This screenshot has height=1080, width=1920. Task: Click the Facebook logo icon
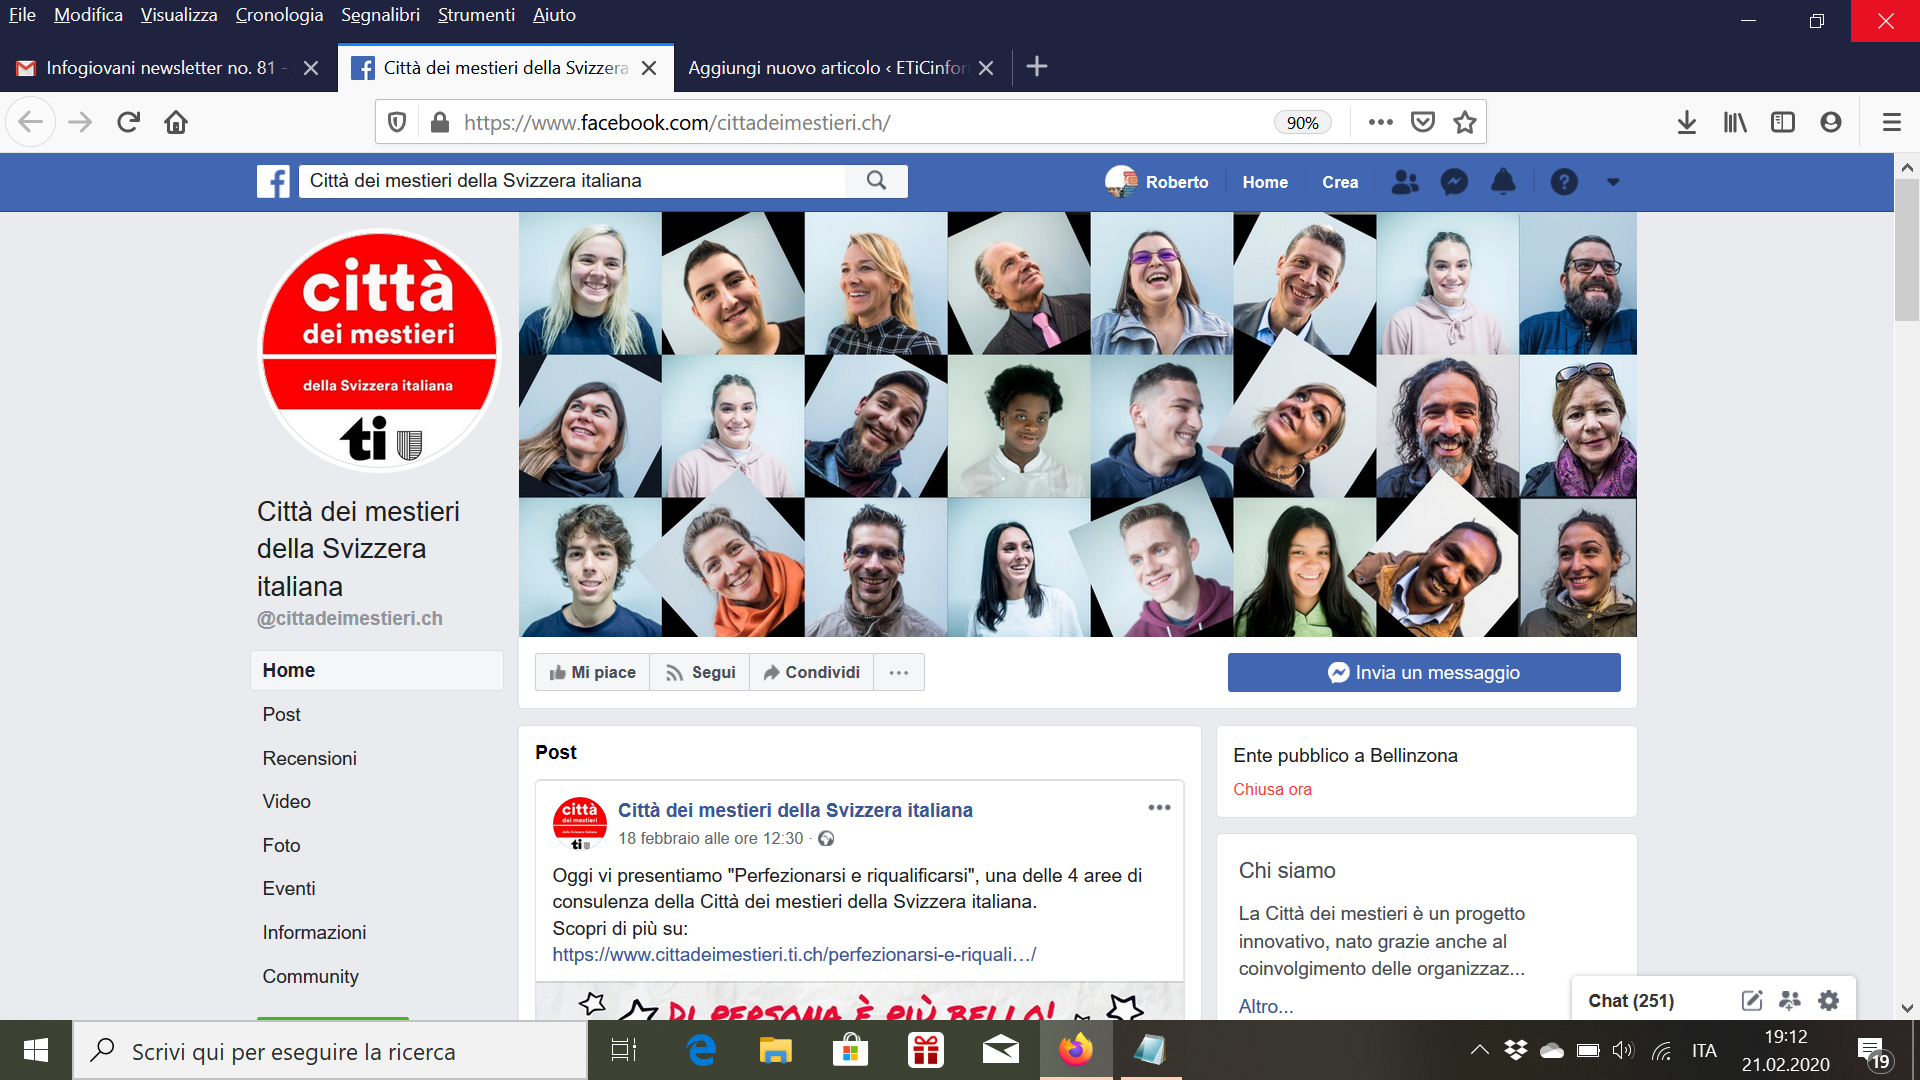click(x=273, y=181)
